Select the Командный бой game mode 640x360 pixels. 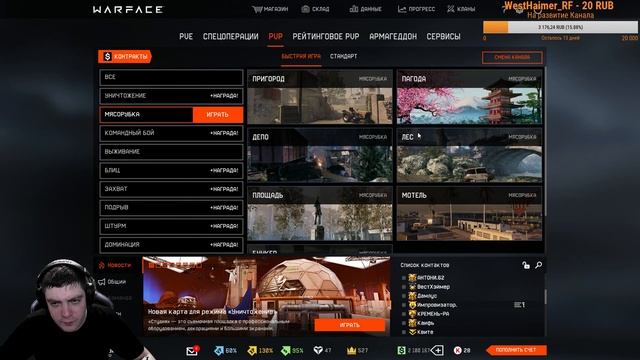pyautogui.click(x=171, y=133)
